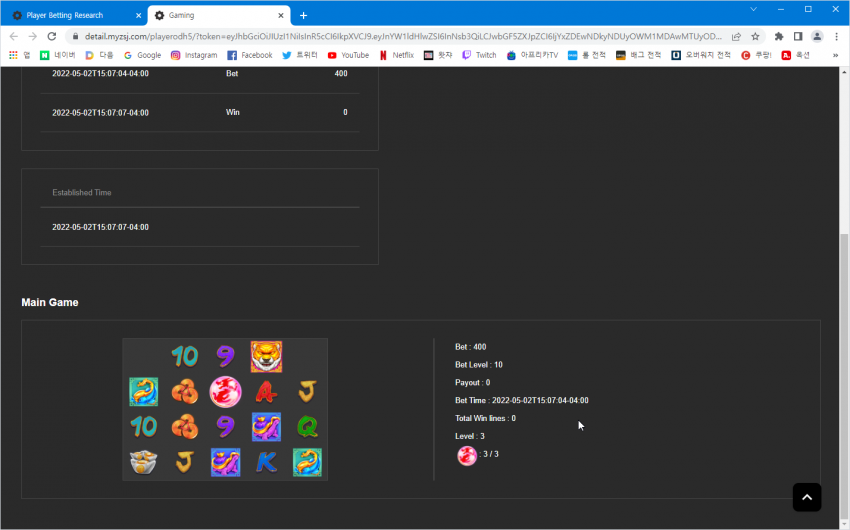Select the Bet Level : 10 text
Viewport: 850px width, 530px height.
[479, 365]
